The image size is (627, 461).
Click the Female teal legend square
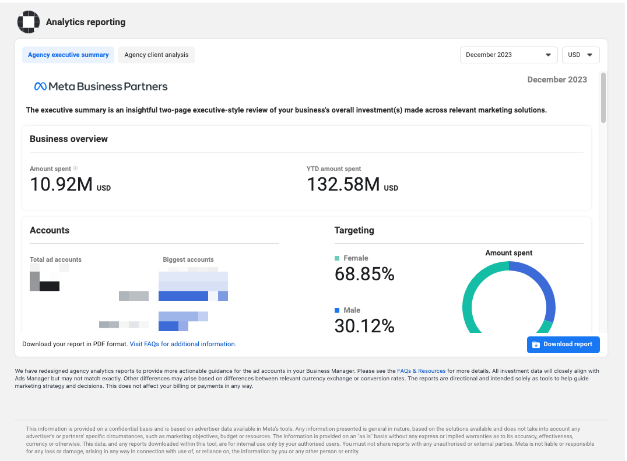tap(337, 258)
